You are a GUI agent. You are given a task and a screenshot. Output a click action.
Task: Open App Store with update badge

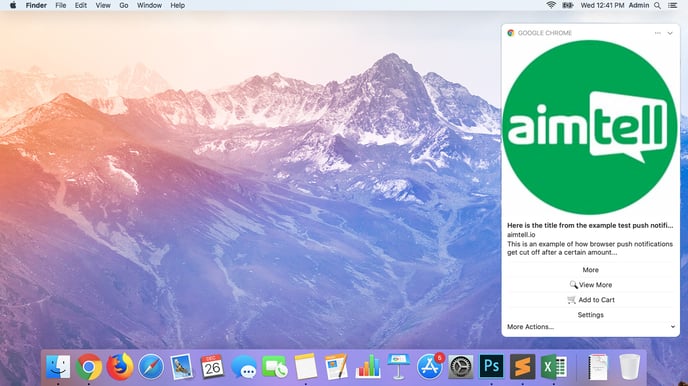point(430,366)
